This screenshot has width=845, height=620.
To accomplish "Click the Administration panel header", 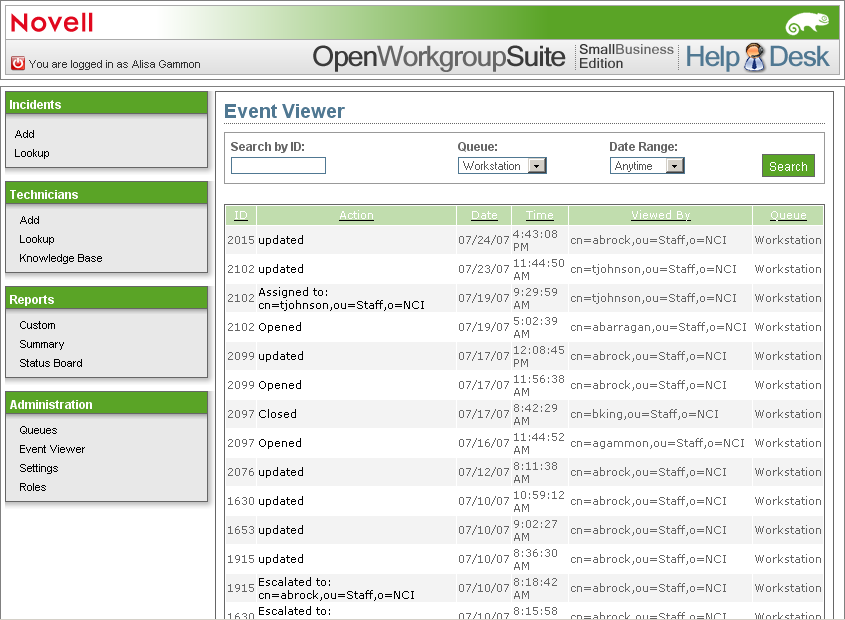I will pos(106,404).
